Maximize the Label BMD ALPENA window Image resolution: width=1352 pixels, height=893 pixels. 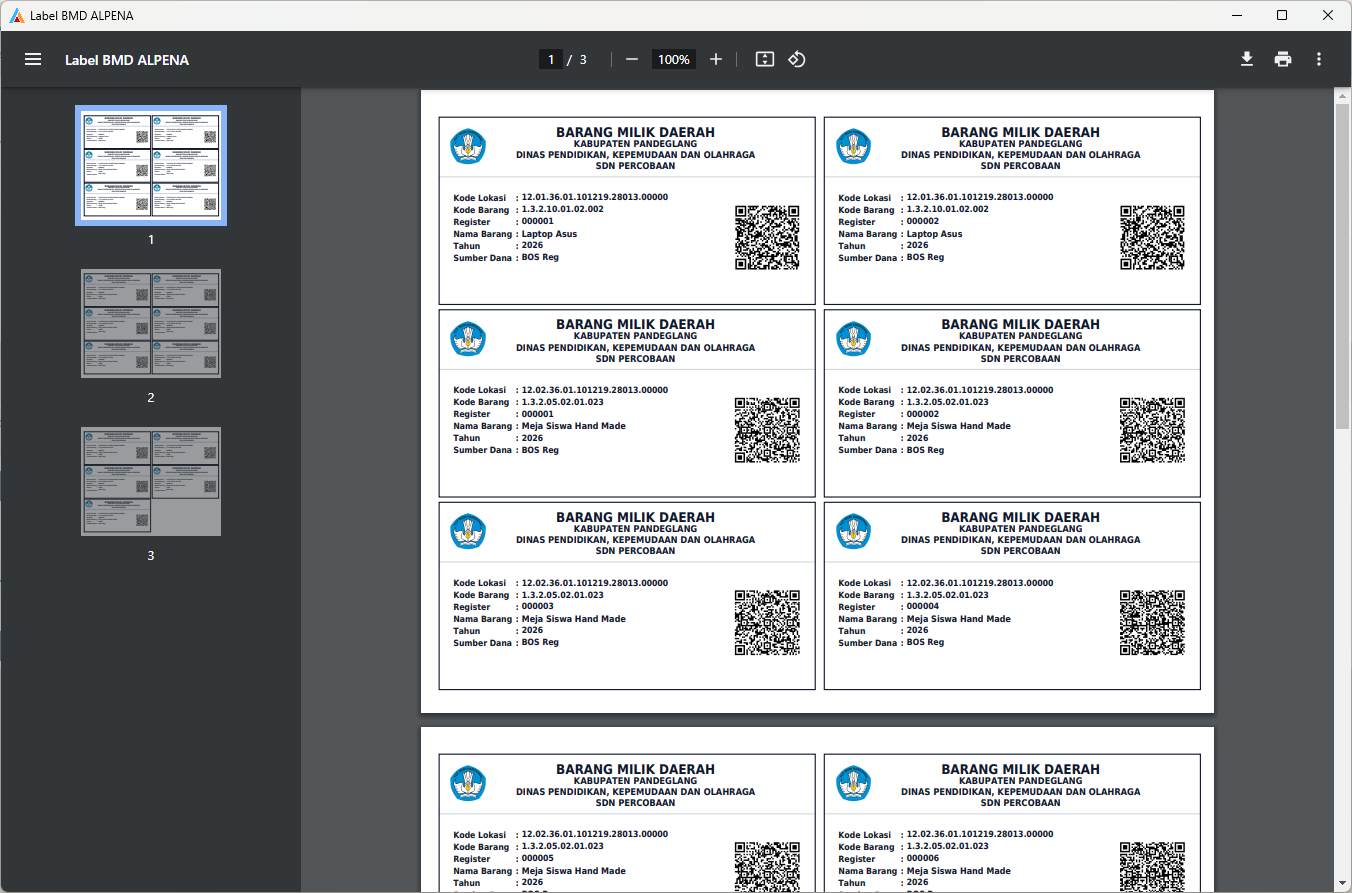pyautogui.click(x=1282, y=15)
